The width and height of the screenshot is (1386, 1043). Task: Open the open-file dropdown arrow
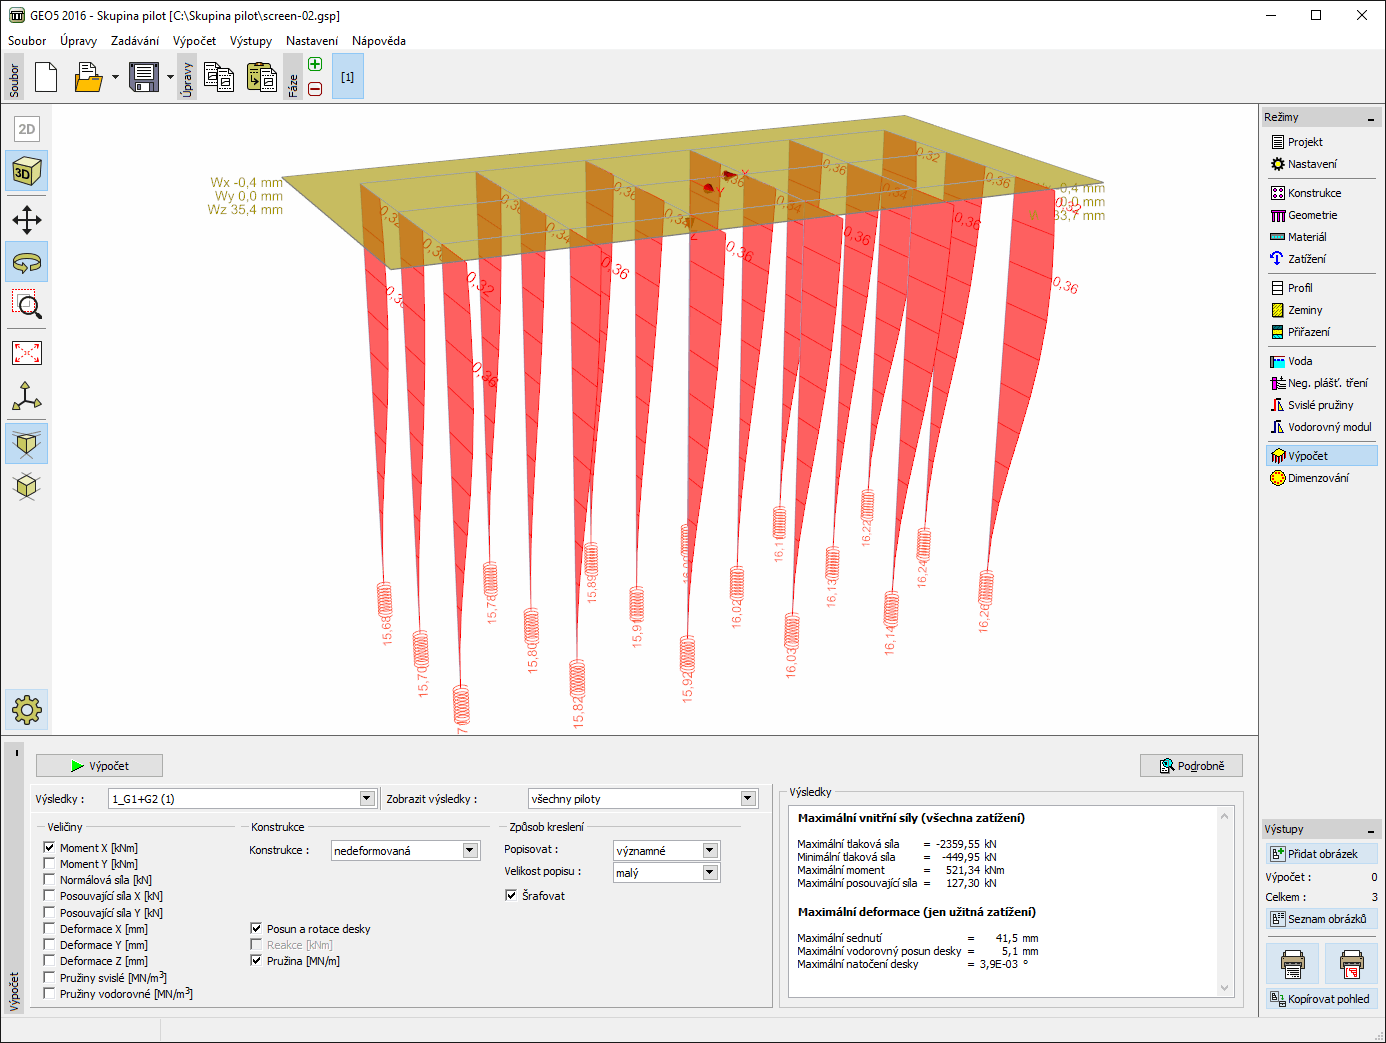coord(115,77)
